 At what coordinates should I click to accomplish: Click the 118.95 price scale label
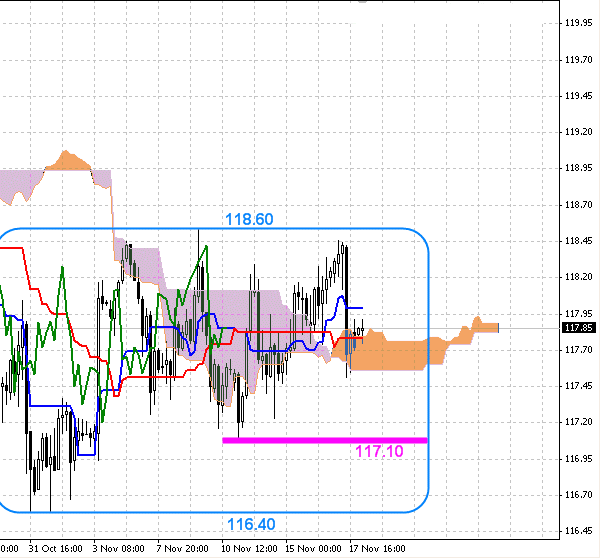coord(579,168)
